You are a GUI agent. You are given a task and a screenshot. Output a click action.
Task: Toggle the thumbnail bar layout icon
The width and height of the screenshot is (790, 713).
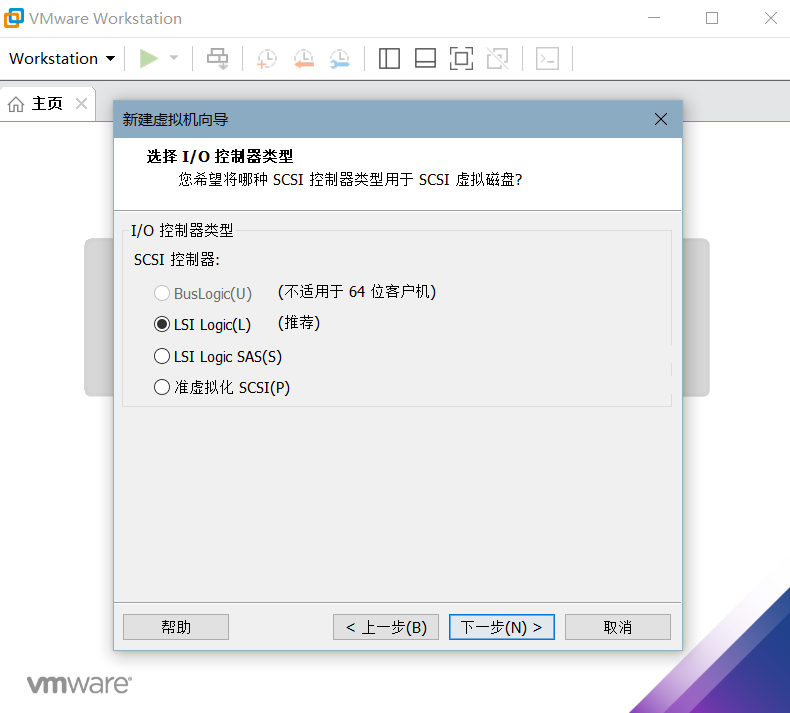pos(425,58)
